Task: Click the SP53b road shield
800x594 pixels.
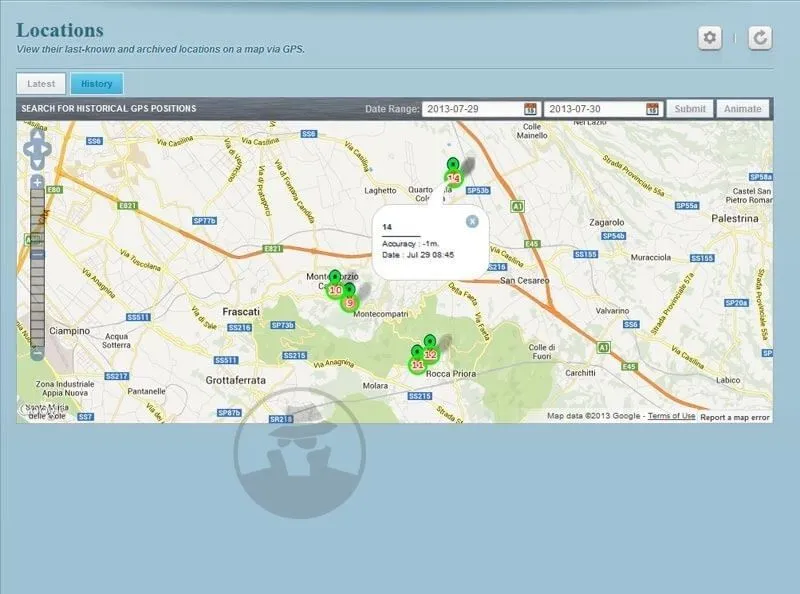Action: tap(478, 190)
